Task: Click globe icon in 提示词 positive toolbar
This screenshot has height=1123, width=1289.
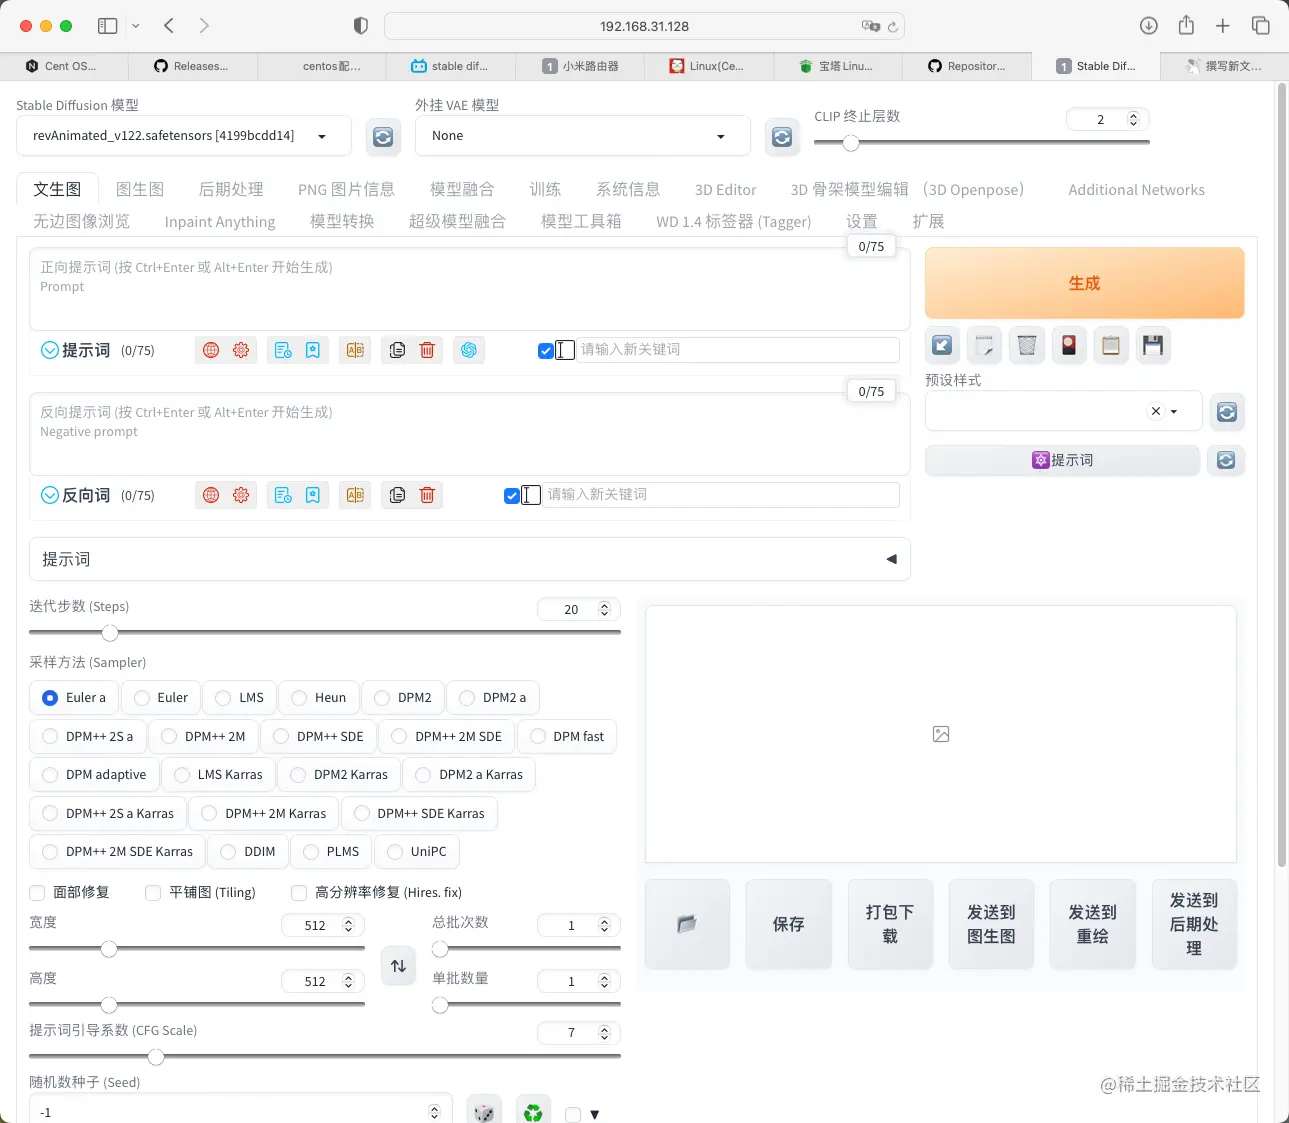Action: click(x=211, y=350)
